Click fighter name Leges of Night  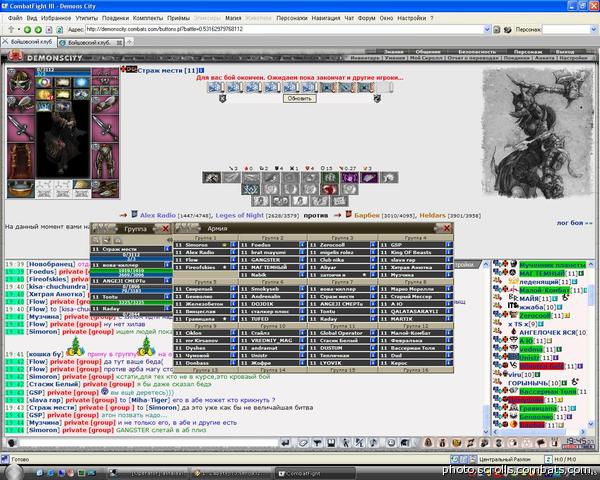tap(240, 216)
